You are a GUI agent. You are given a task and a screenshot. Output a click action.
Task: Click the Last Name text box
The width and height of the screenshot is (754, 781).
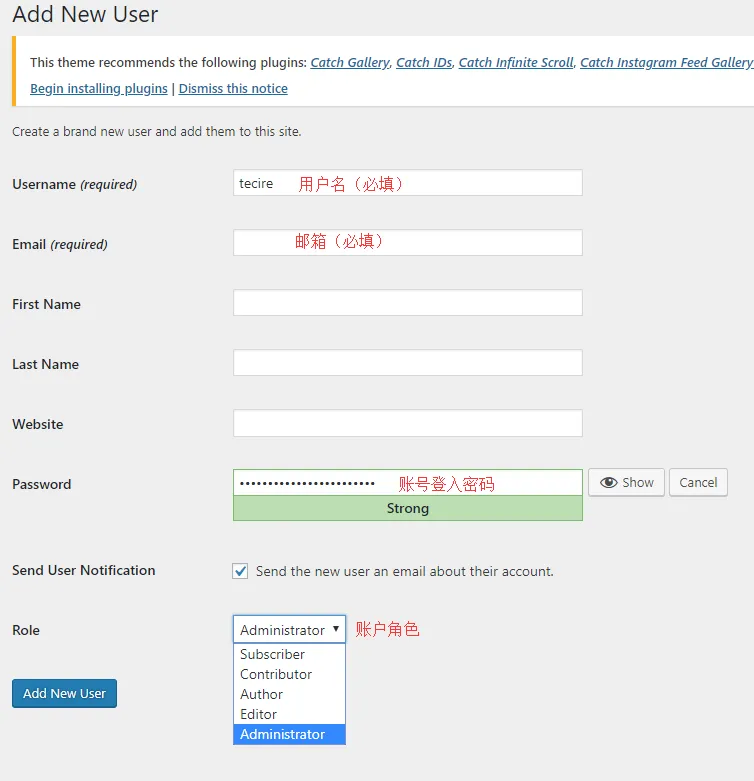click(407, 363)
